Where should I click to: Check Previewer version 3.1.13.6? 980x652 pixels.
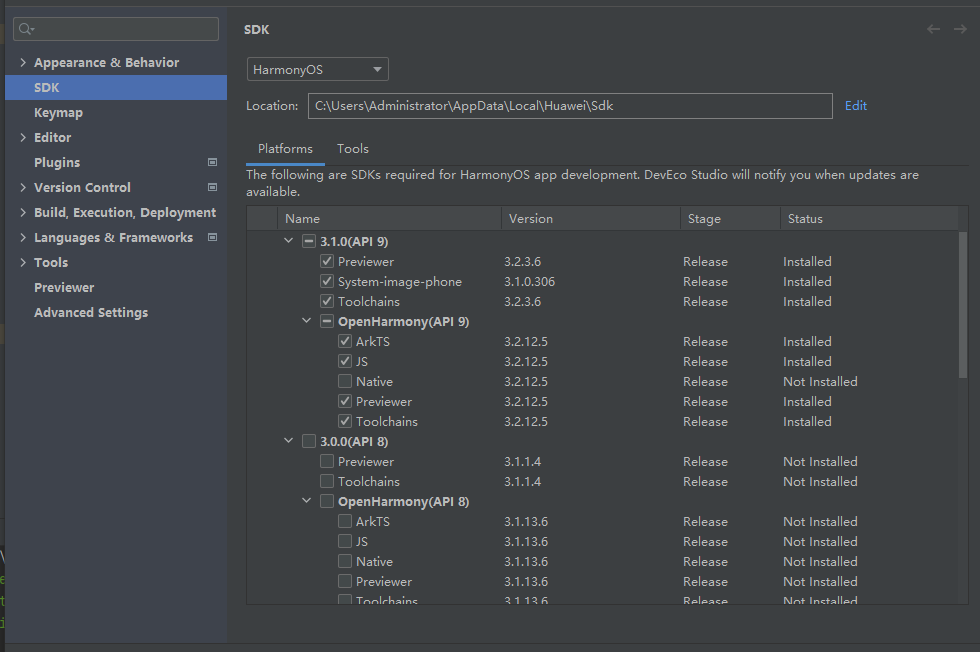point(345,581)
